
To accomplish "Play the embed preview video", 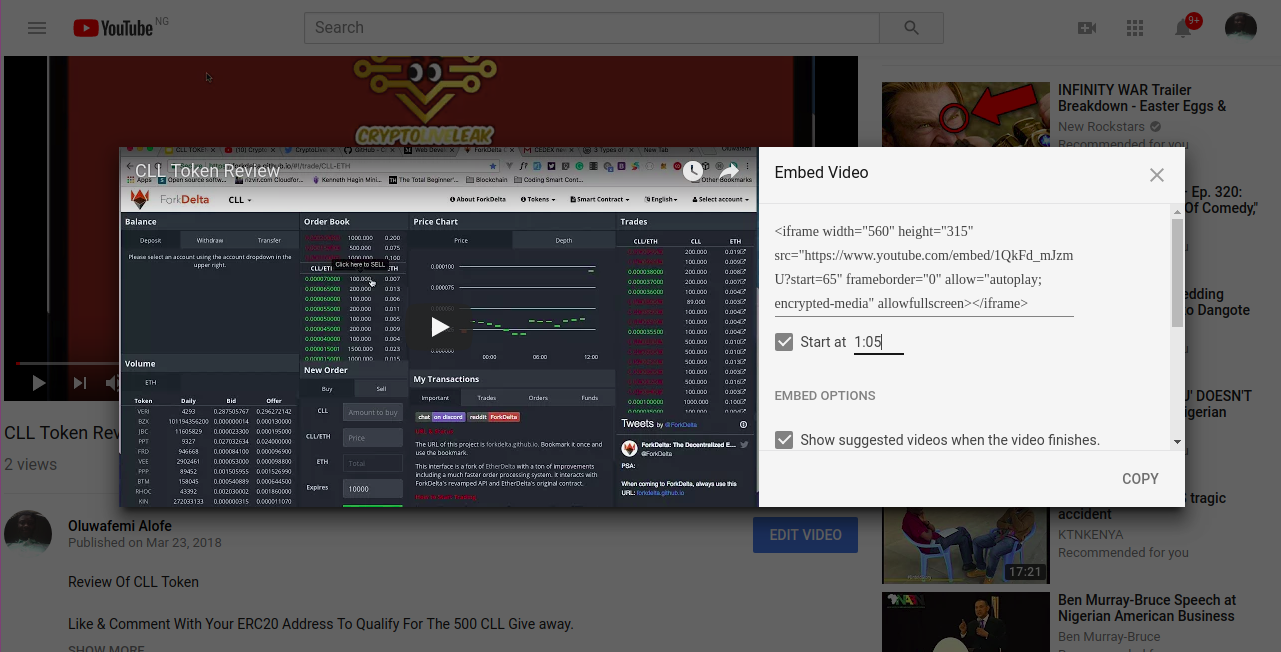I will point(439,327).
